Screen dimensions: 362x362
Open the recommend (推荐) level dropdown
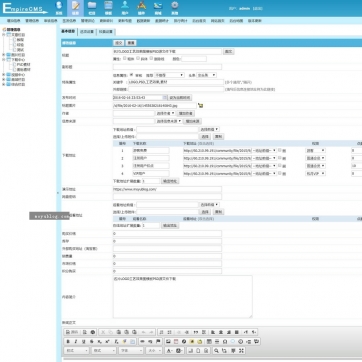click(169, 75)
